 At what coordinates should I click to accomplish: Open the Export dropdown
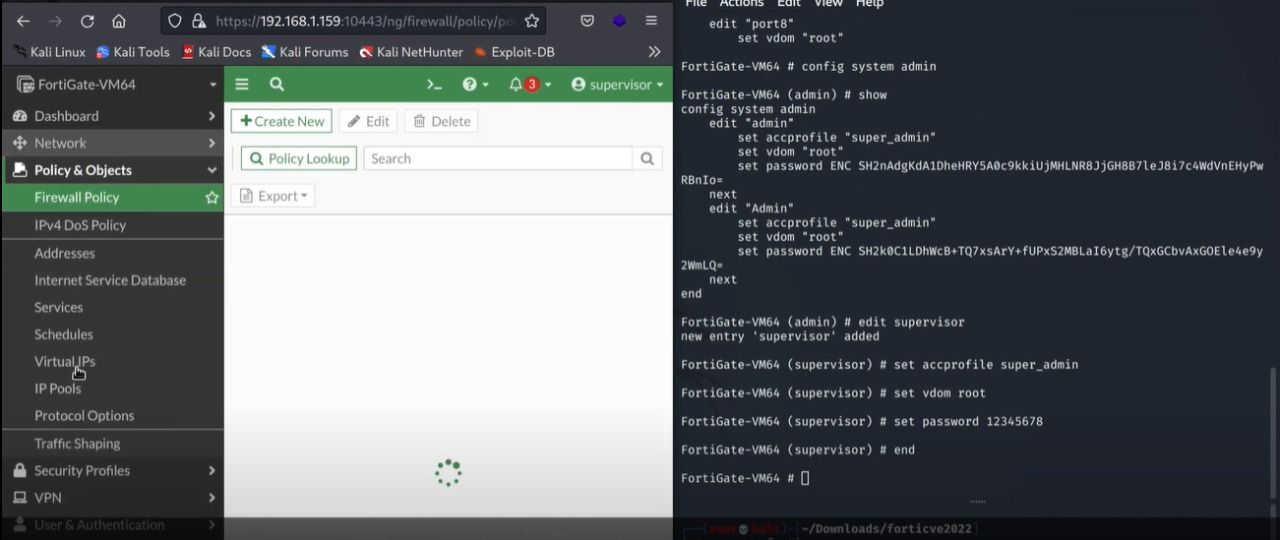[273, 196]
